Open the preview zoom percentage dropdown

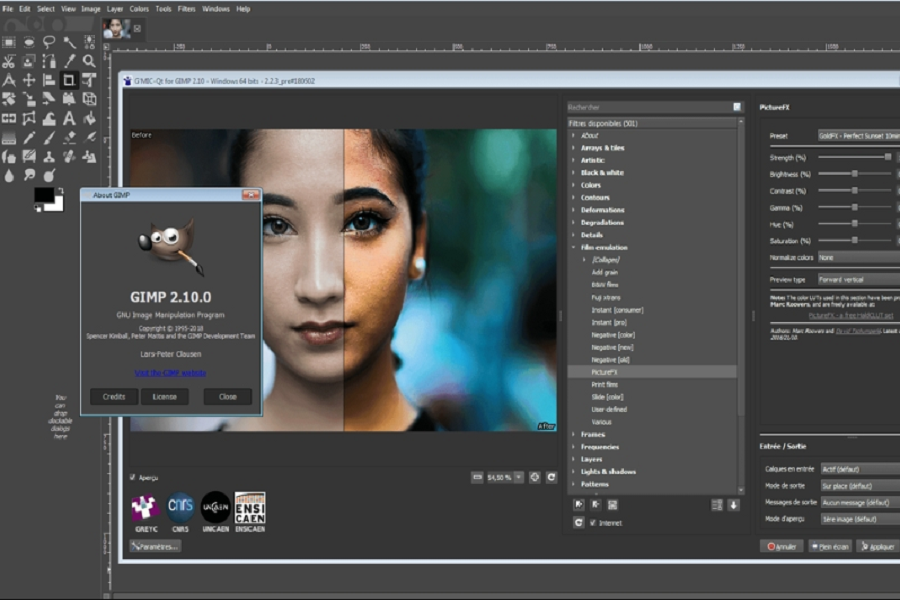(x=518, y=477)
